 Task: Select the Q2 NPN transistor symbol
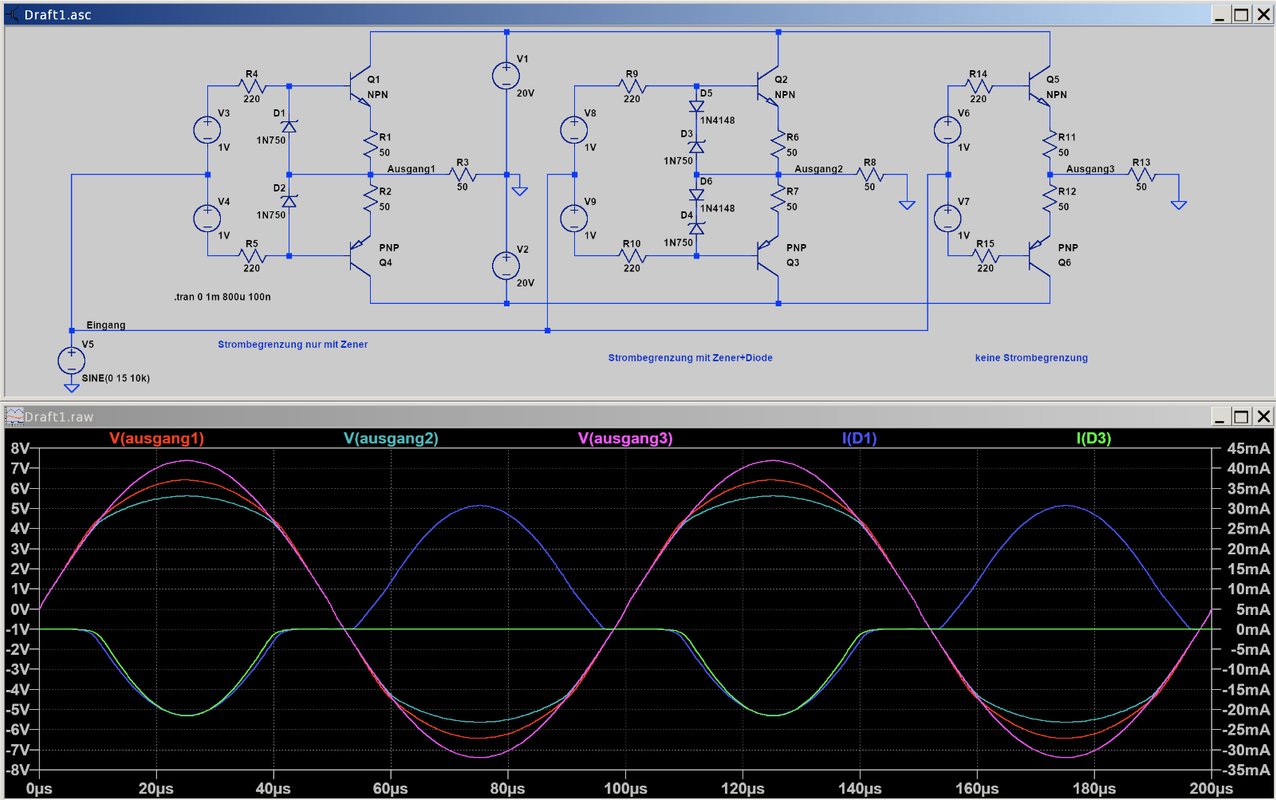pyautogui.click(x=767, y=86)
